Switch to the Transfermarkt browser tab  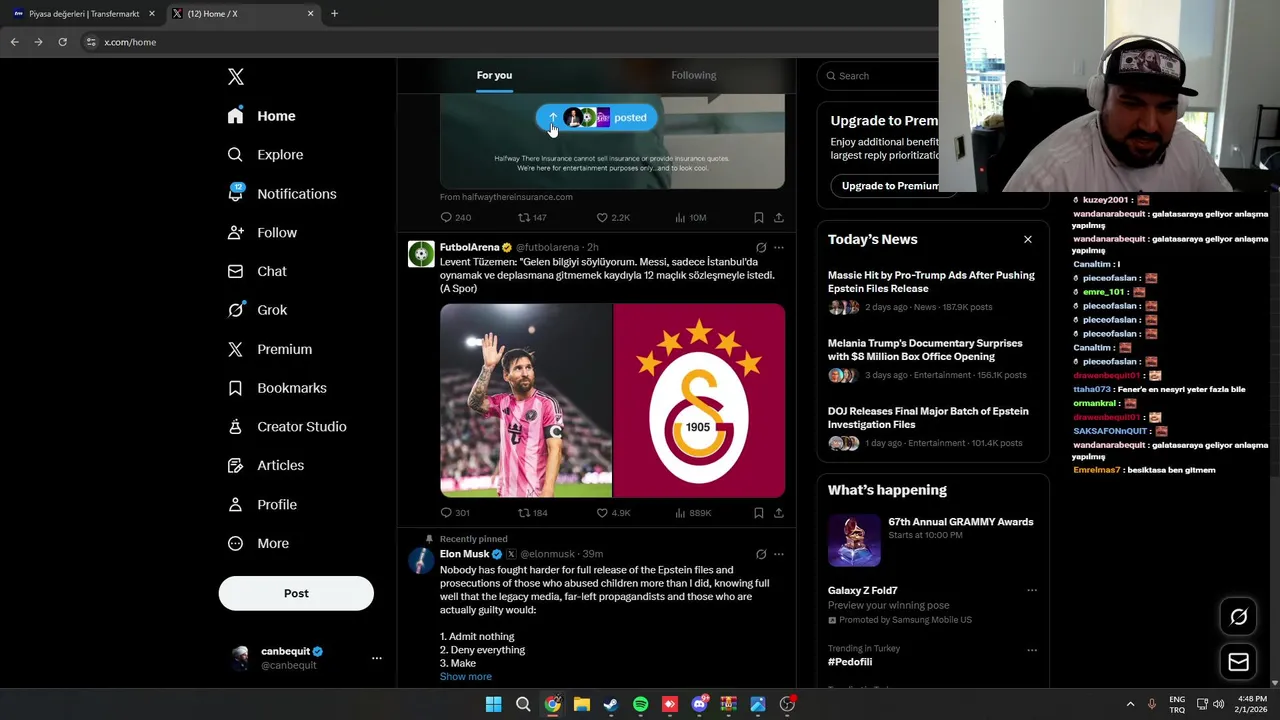84,14
